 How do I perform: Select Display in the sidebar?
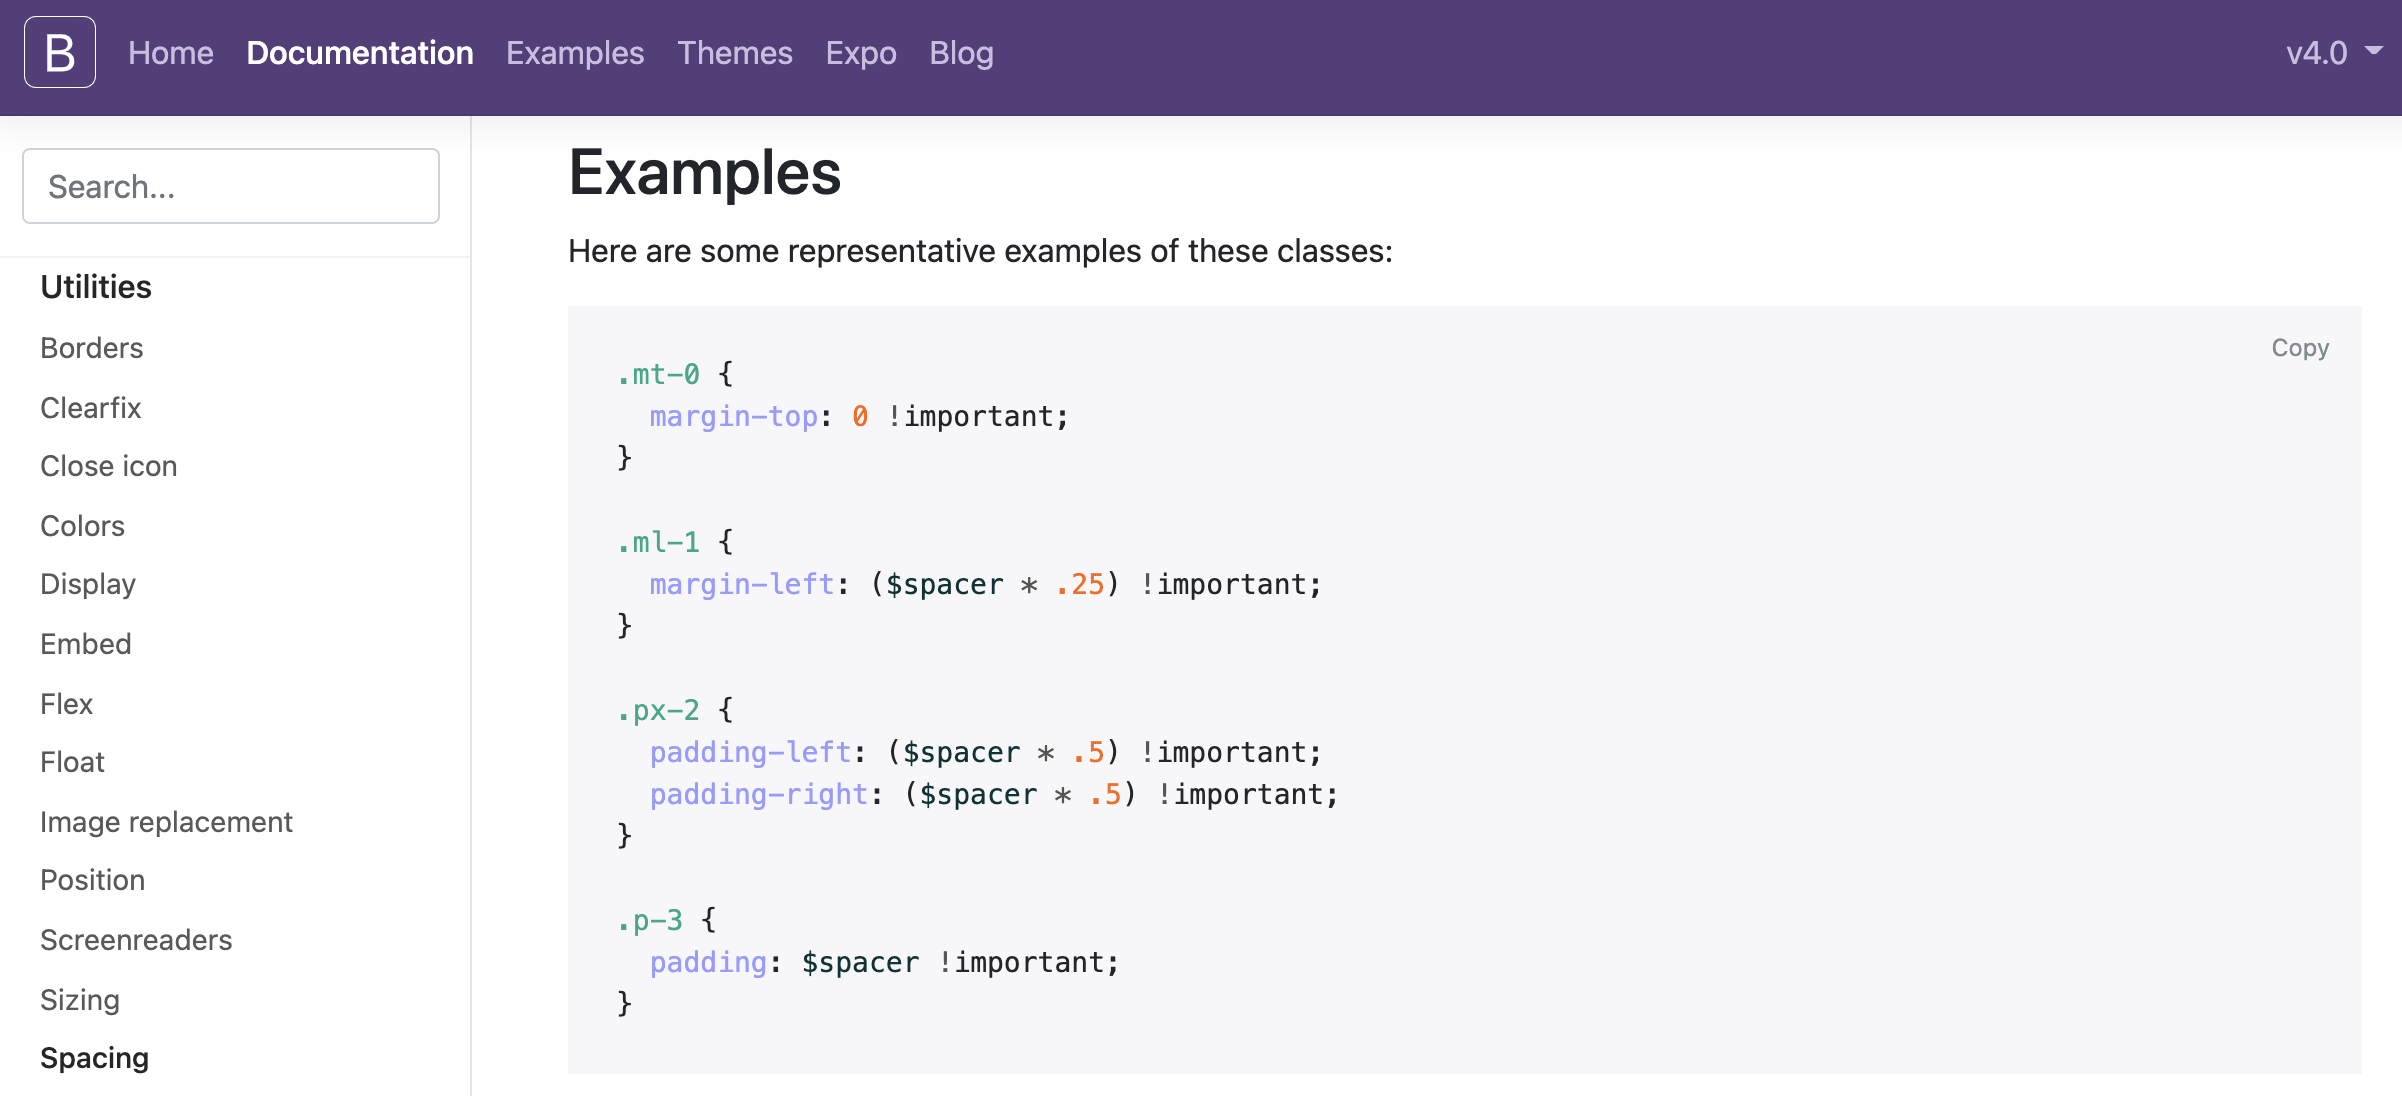88,584
